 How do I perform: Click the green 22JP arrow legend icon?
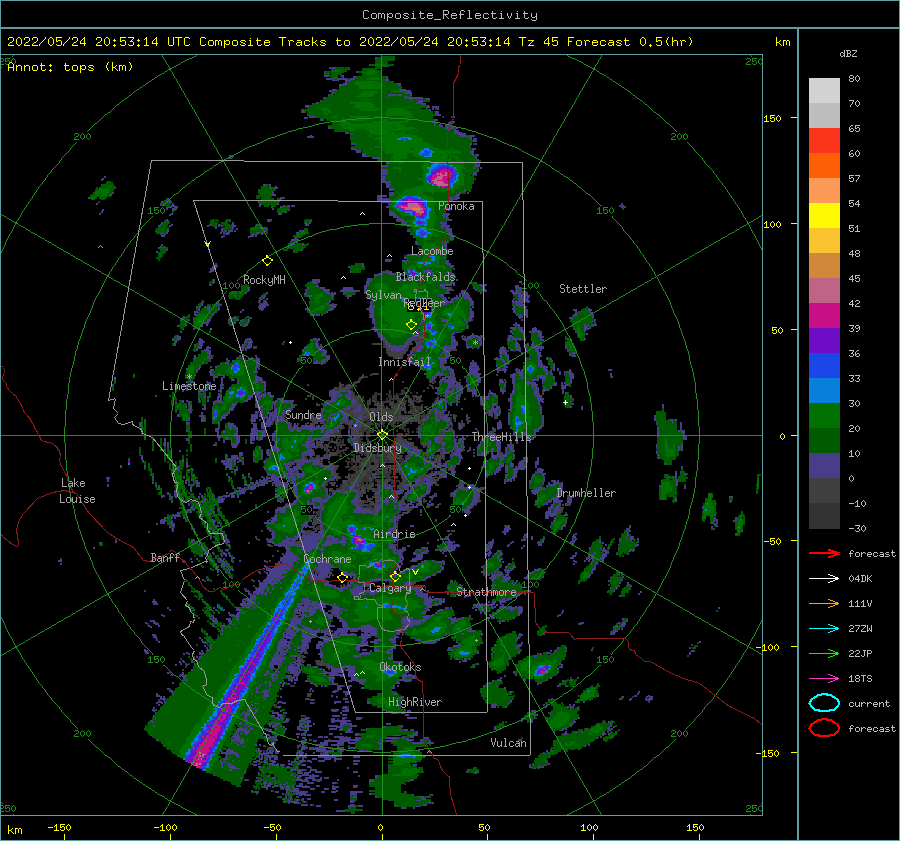click(824, 653)
